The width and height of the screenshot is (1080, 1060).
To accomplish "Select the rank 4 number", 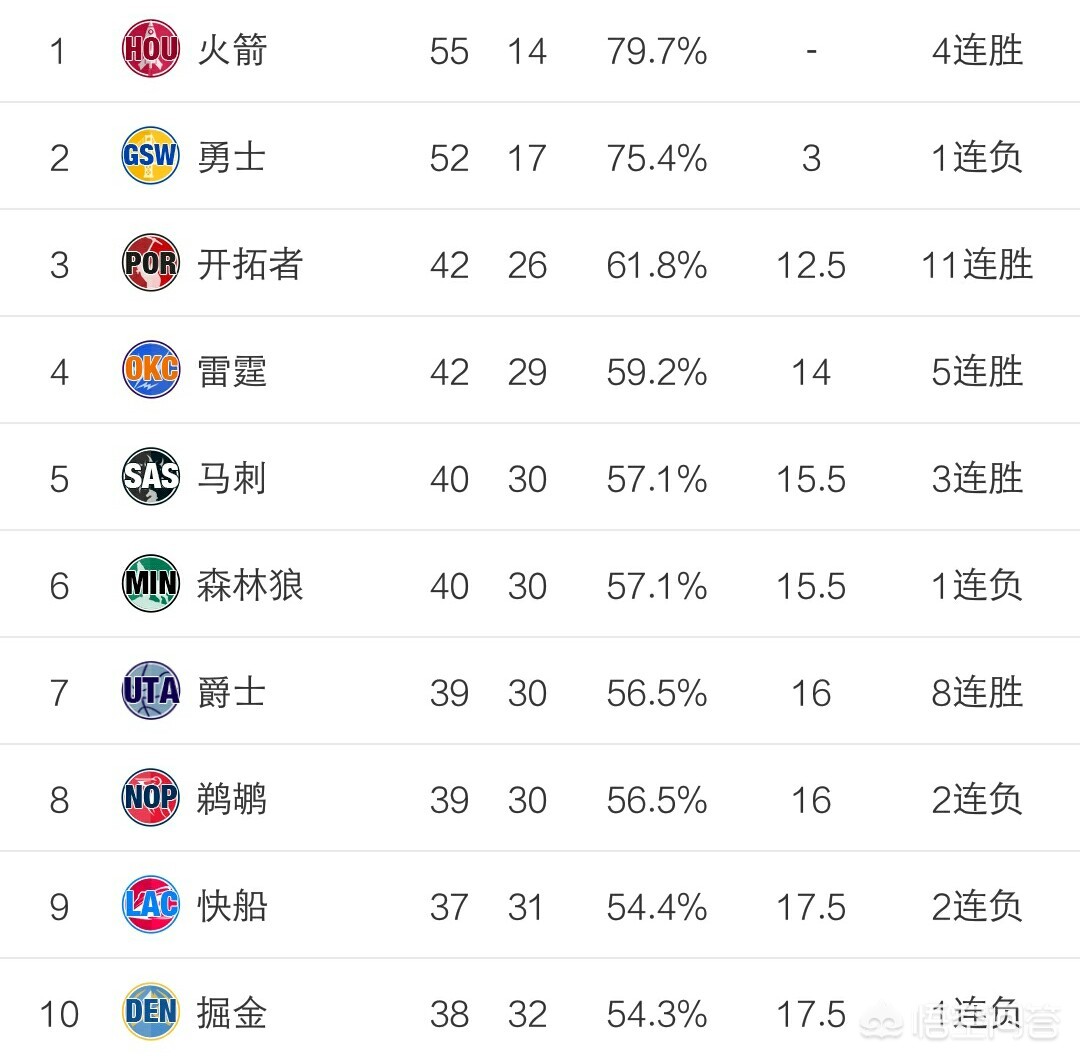I will click(x=59, y=372).
